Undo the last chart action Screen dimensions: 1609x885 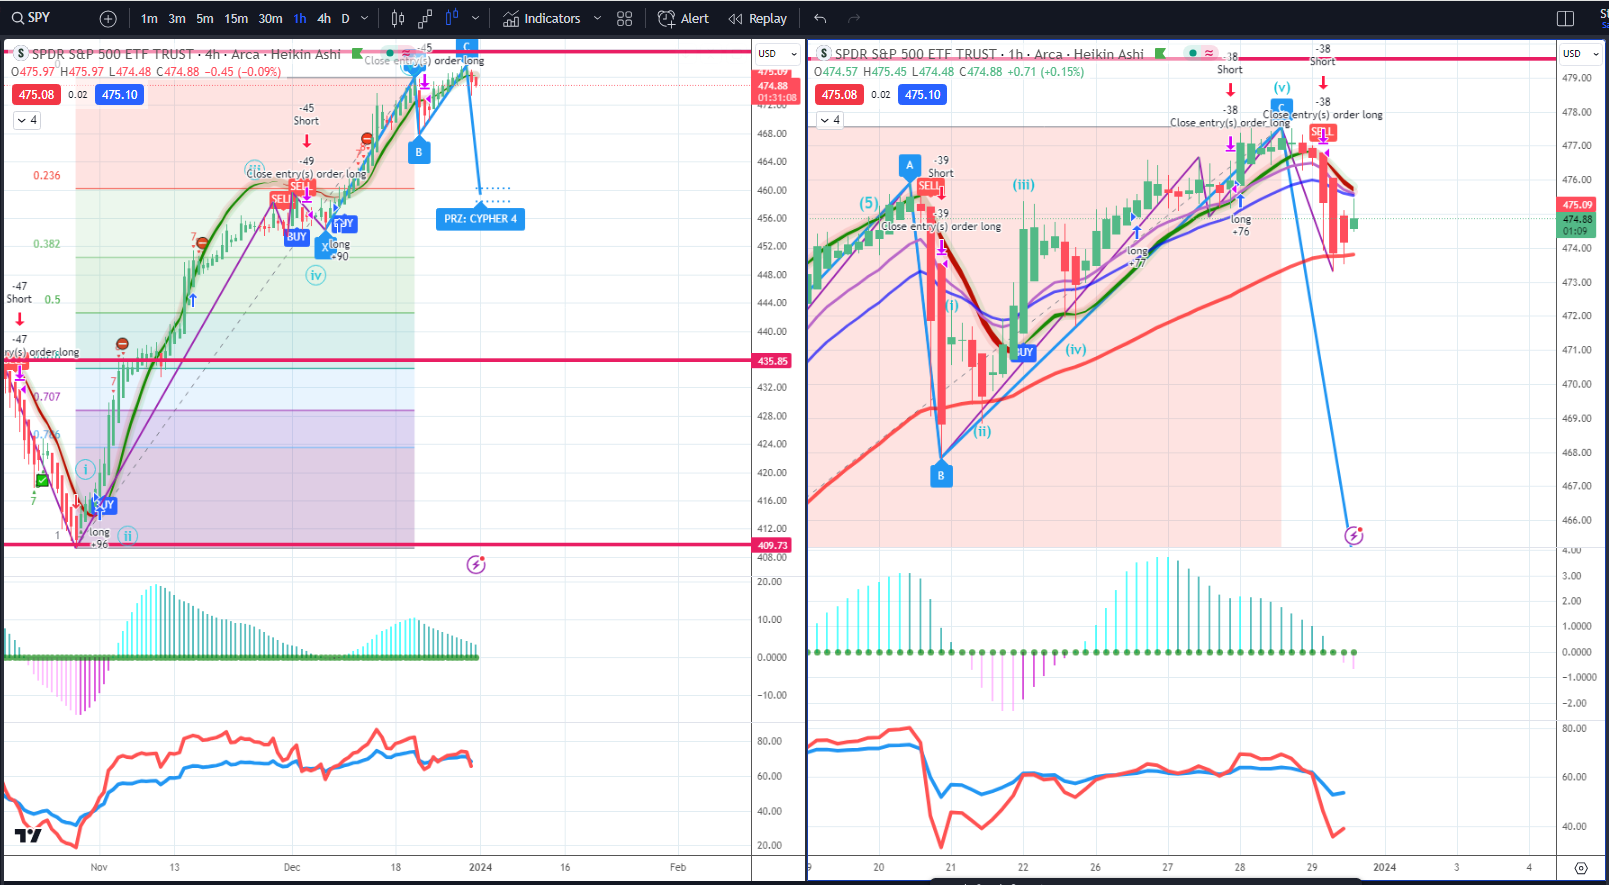click(x=820, y=18)
